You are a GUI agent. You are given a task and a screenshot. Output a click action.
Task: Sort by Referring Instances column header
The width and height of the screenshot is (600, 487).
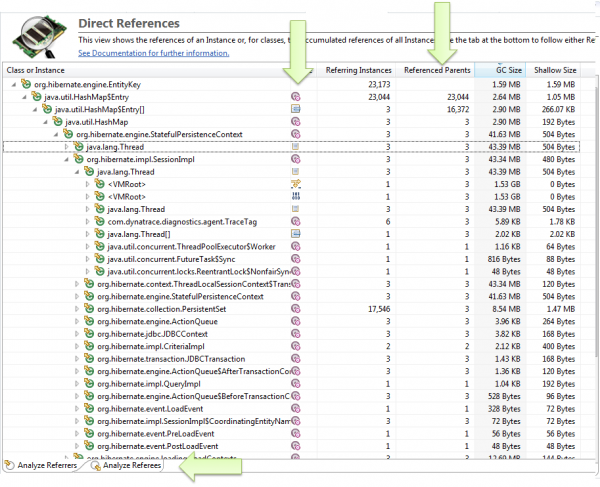pyautogui.click(x=358, y=70)
